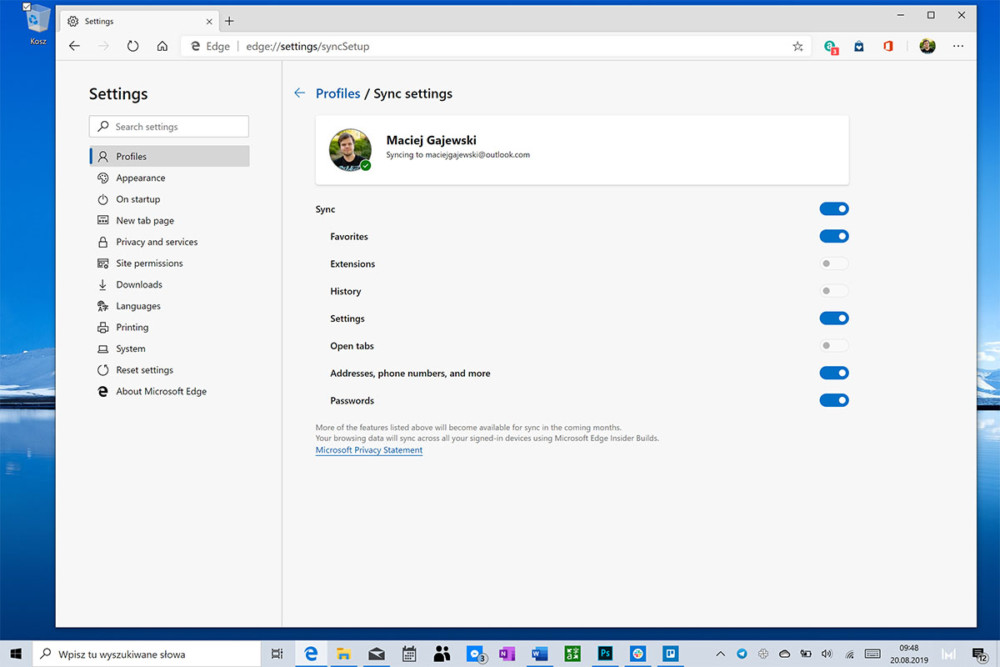The height and width of the screenshot is (667, 1000).
Task: Click the Search settings field
Action: pos(169,126)
